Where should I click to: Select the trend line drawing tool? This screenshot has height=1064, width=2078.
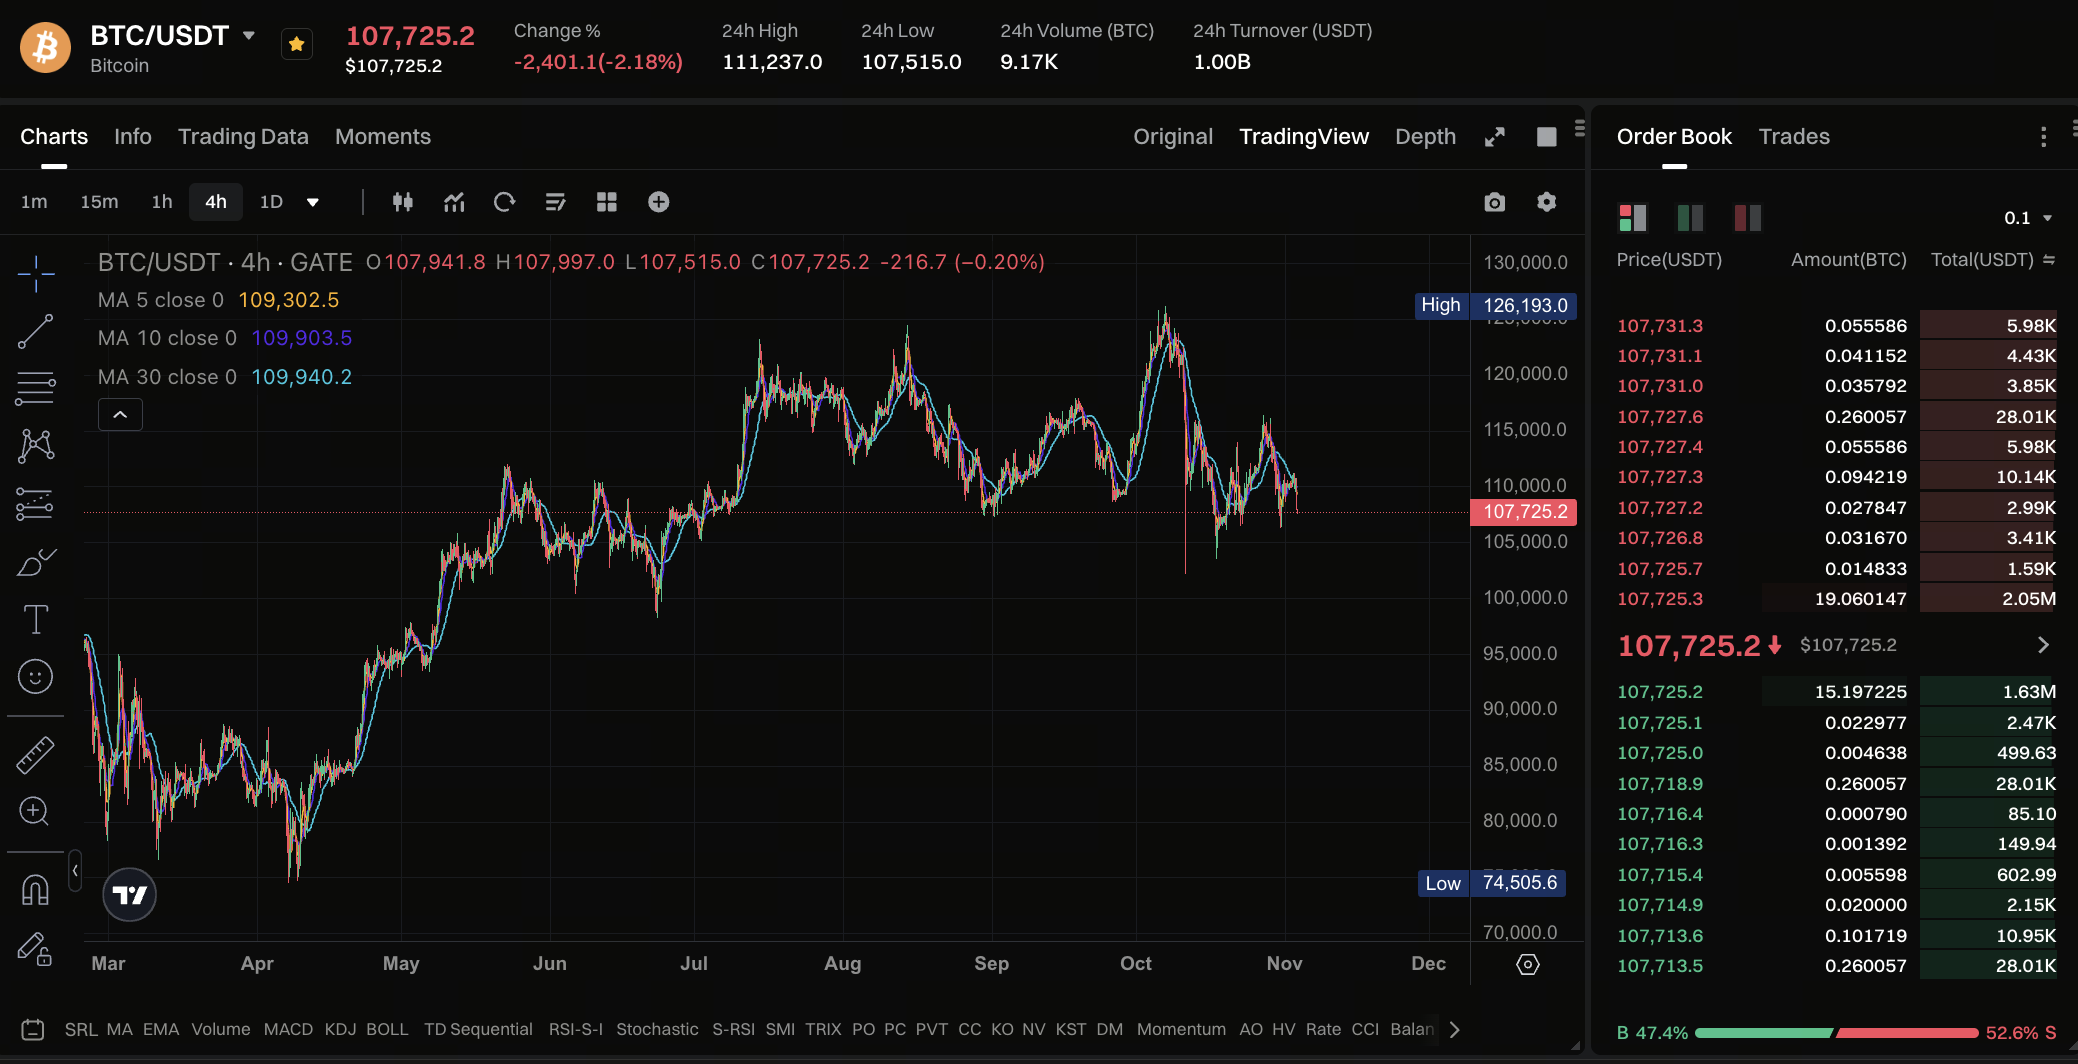pos(36,331)
